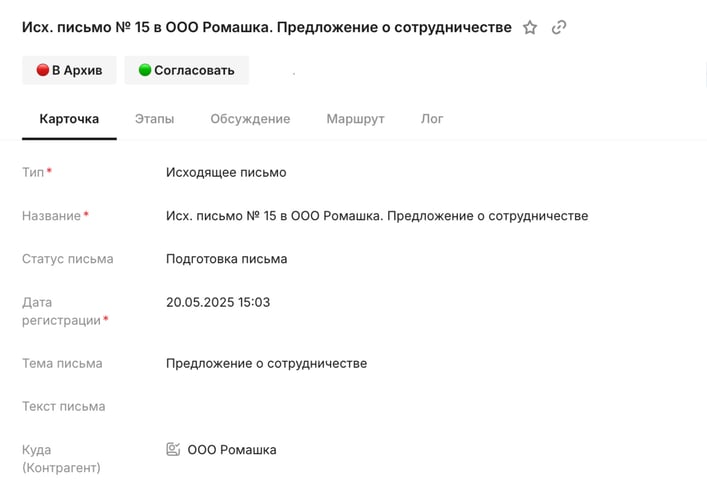Switch to the Карточка tab
The width and height of the screenshot is (707, 499).
[x=69, y=119]
